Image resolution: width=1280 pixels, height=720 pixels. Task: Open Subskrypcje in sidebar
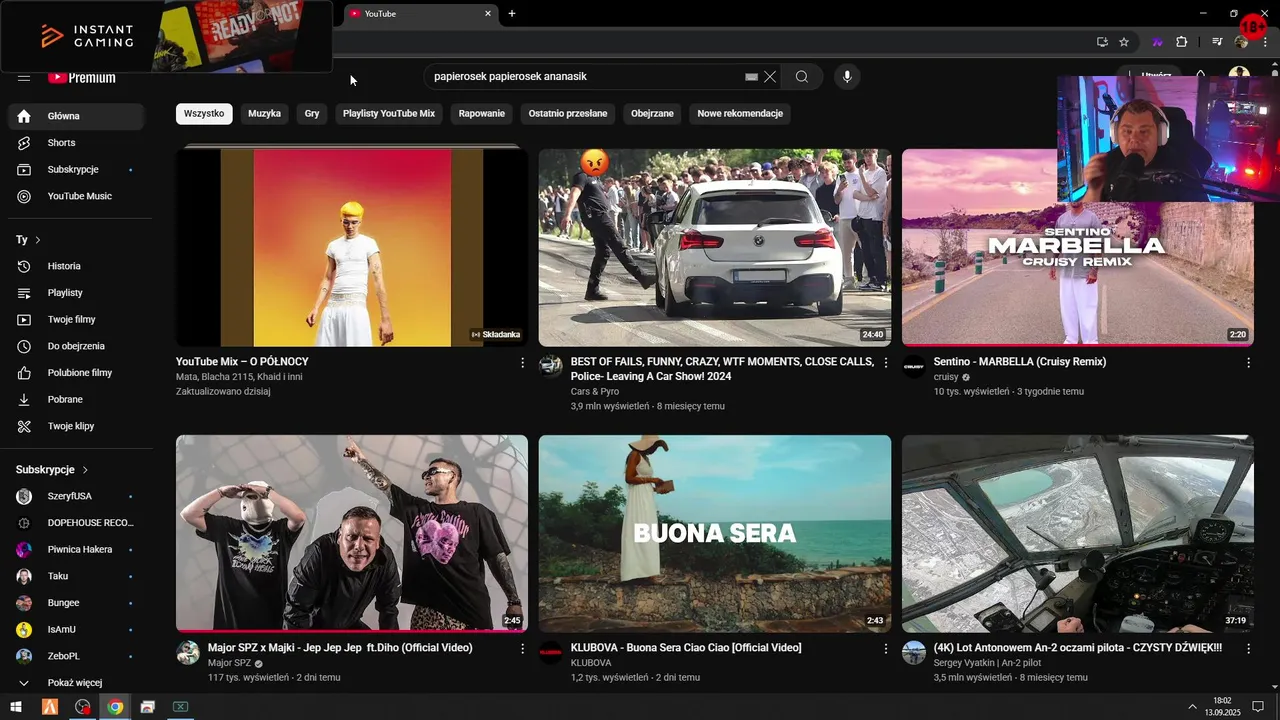[x=76, y=170]
